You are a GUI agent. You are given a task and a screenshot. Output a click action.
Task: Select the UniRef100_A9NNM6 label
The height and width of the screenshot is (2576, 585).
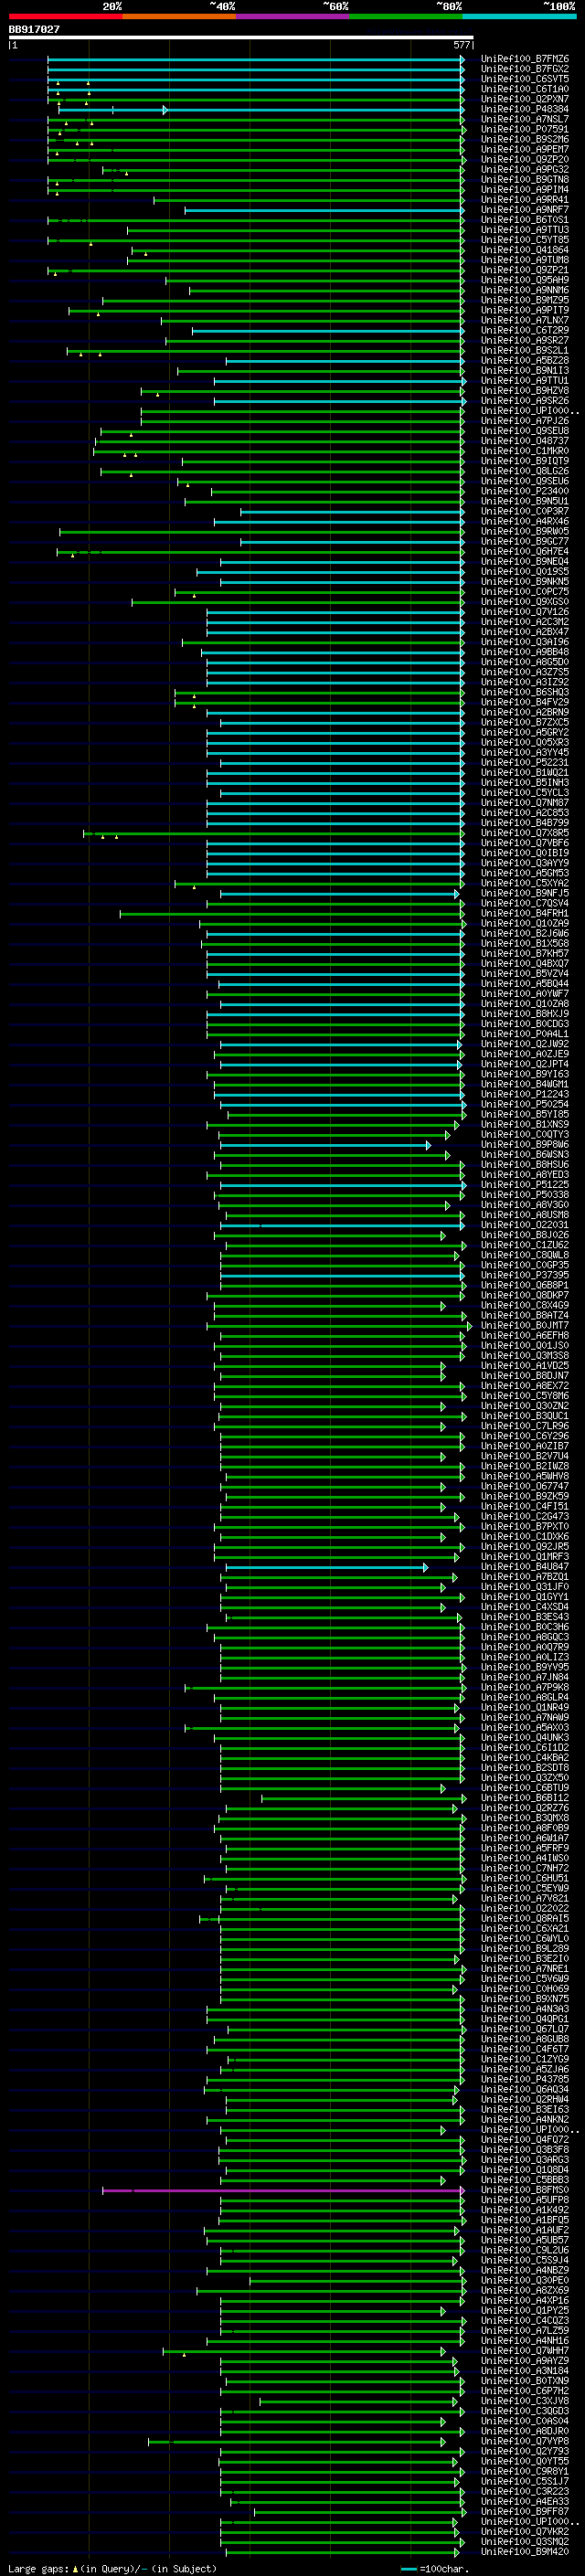click(x=525, y=290)
